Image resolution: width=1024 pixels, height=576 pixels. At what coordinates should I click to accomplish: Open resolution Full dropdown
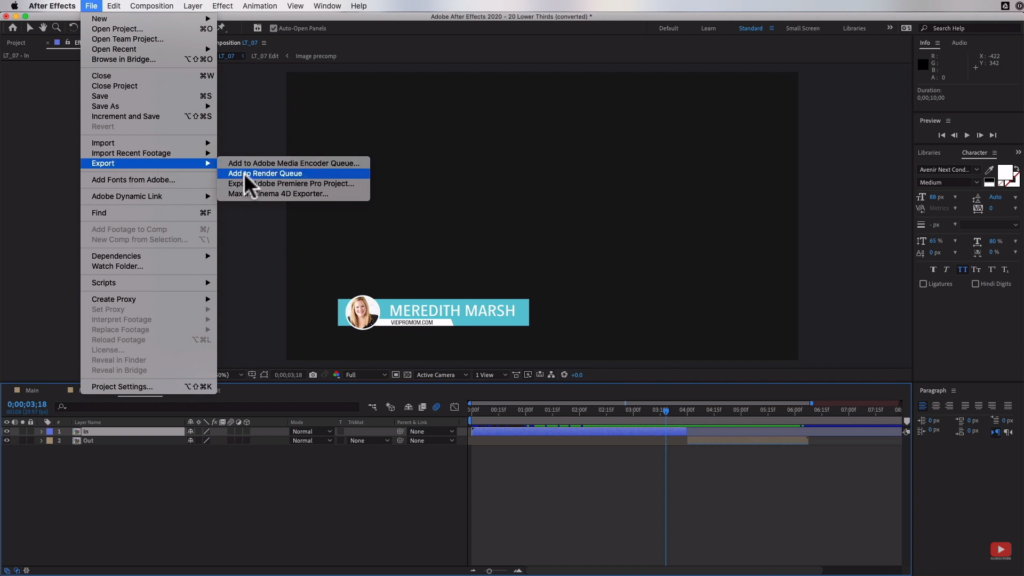coord(365,375)
